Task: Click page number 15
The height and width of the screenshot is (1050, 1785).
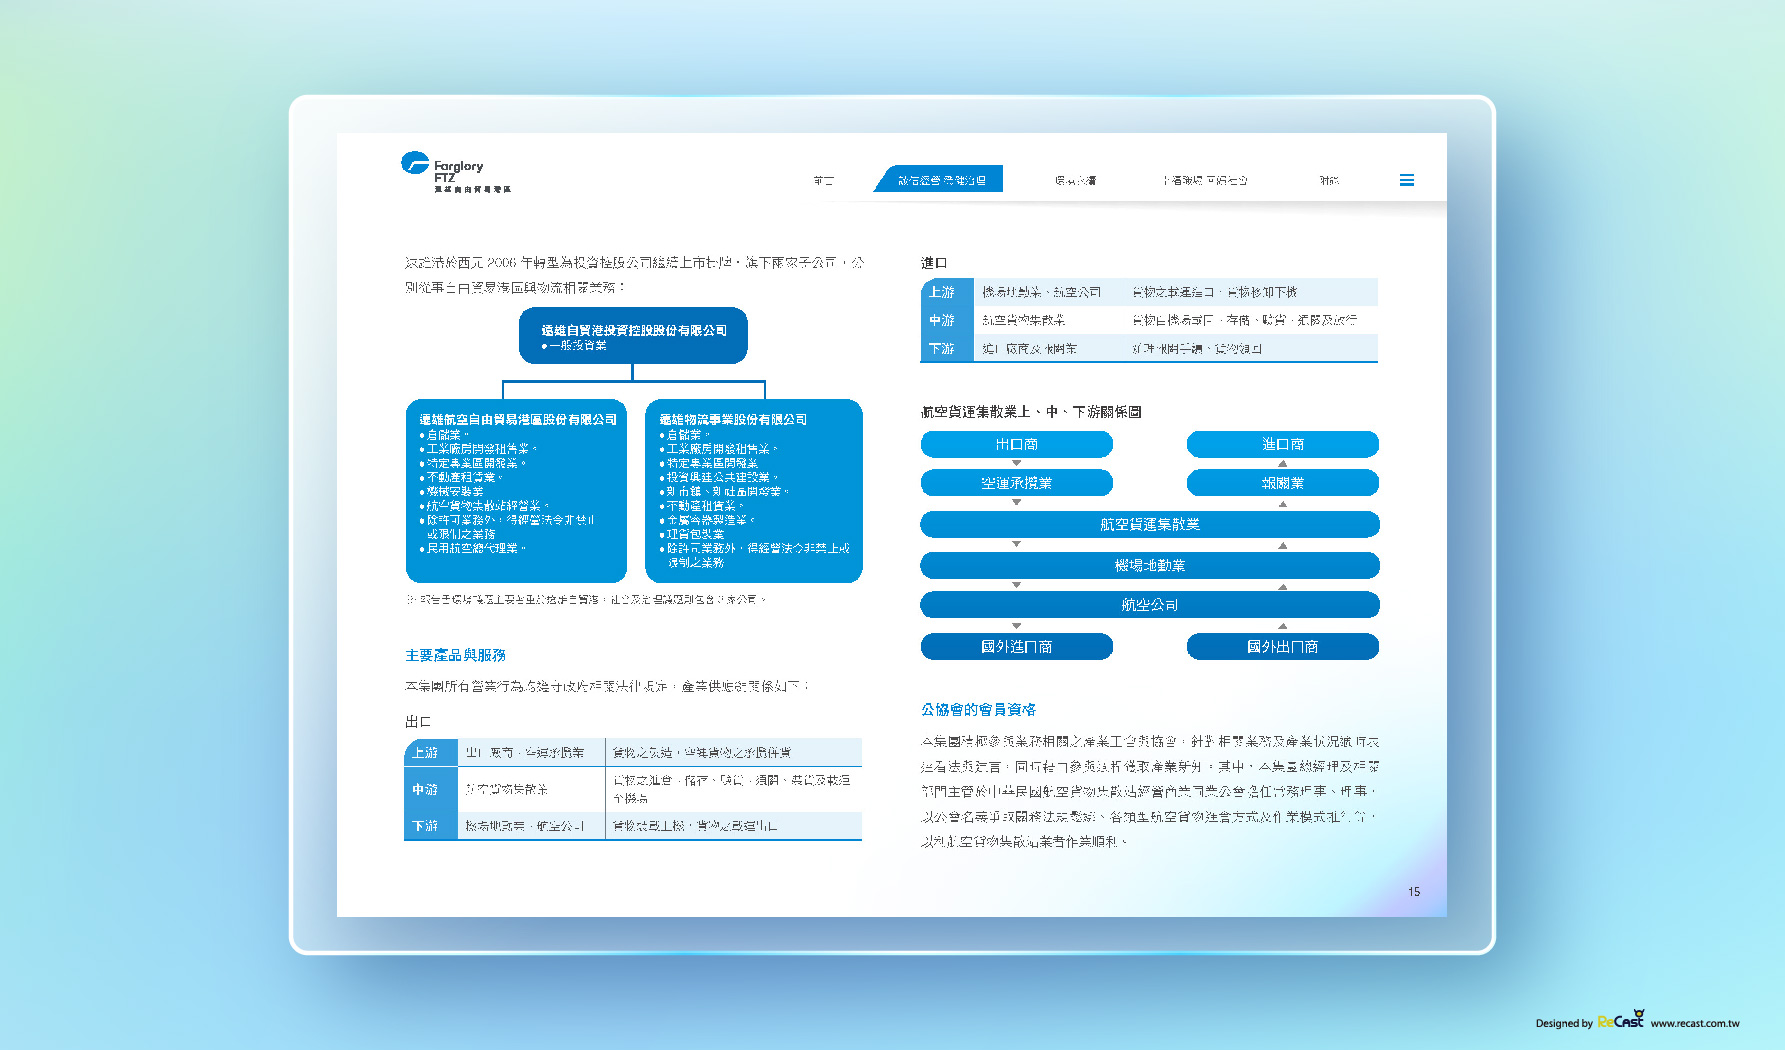Action: 1414,892
